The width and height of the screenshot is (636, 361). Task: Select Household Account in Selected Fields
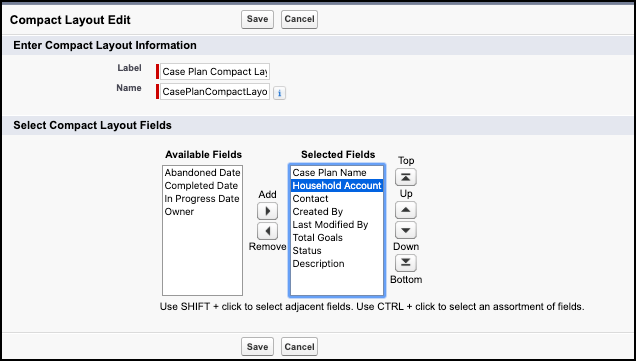pos(337,186)
